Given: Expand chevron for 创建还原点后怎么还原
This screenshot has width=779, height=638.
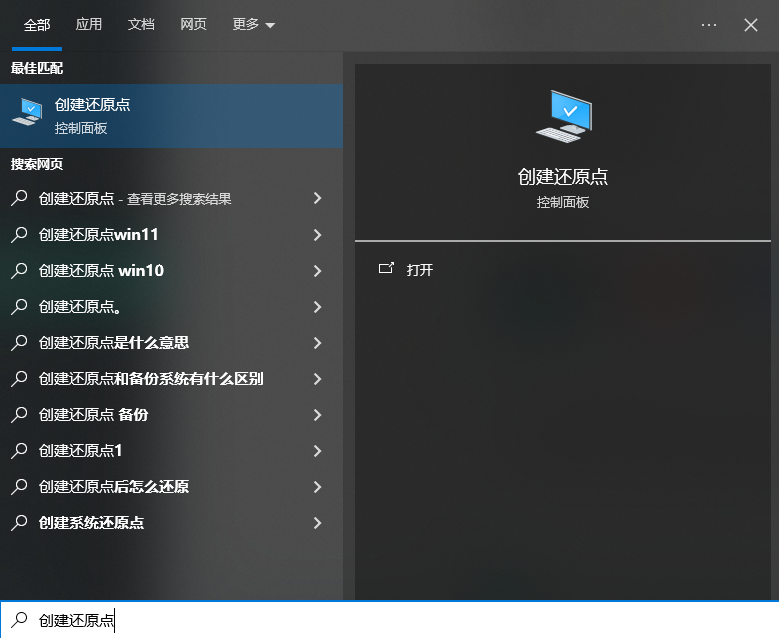Looking at the screenshot, I should (317, 487).
